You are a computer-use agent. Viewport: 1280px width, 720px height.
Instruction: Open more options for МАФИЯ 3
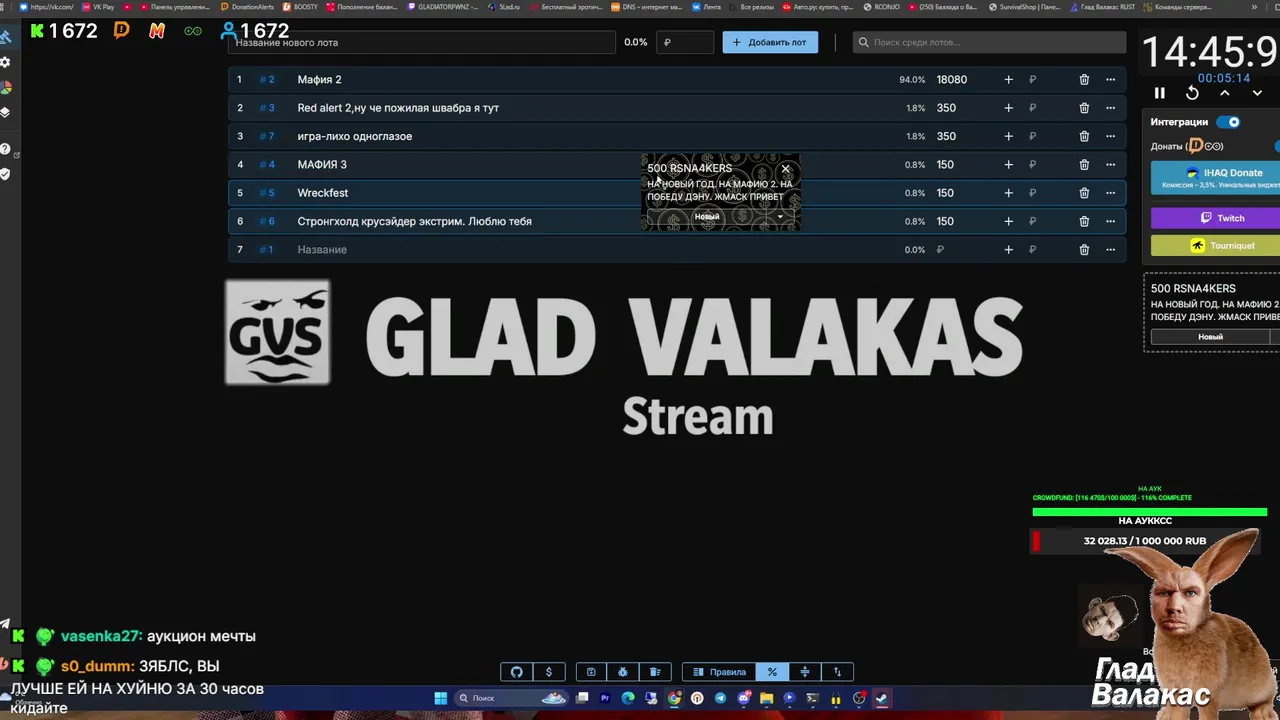[1110, 164]
